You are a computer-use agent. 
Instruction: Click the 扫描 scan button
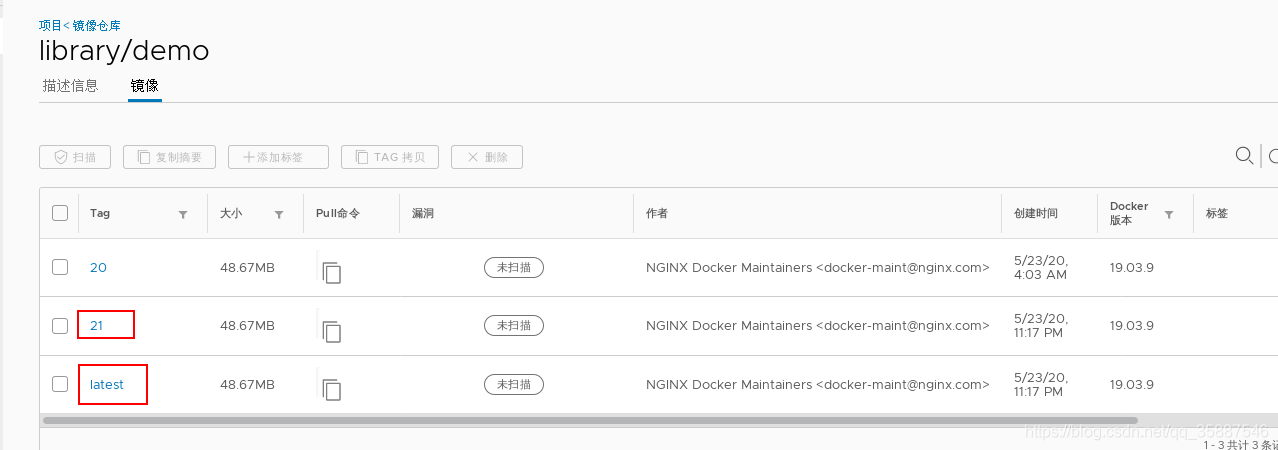tap(75, 157)
